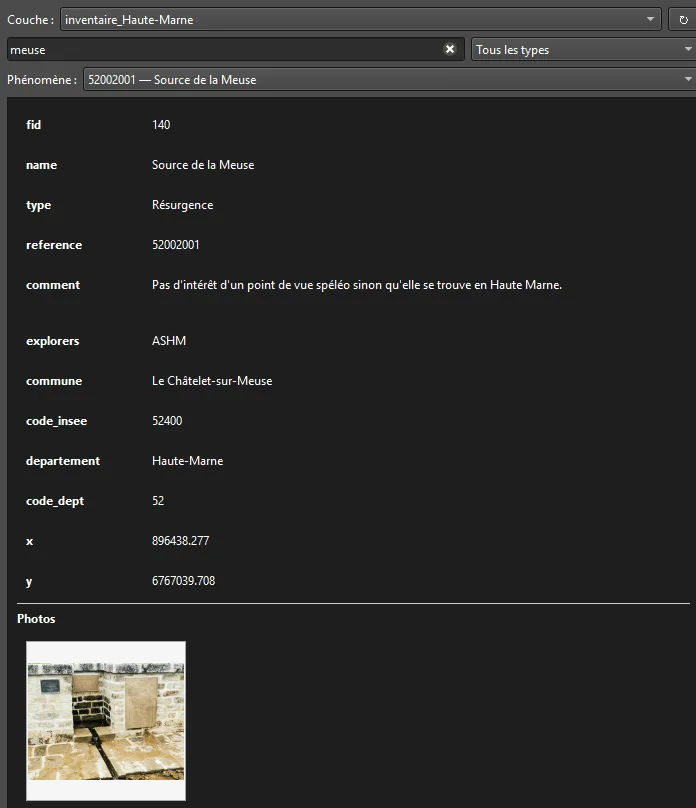This screenshot has height=808, width=696.
Task: Open the Tous les types dropdown
Action: (584, 49)
